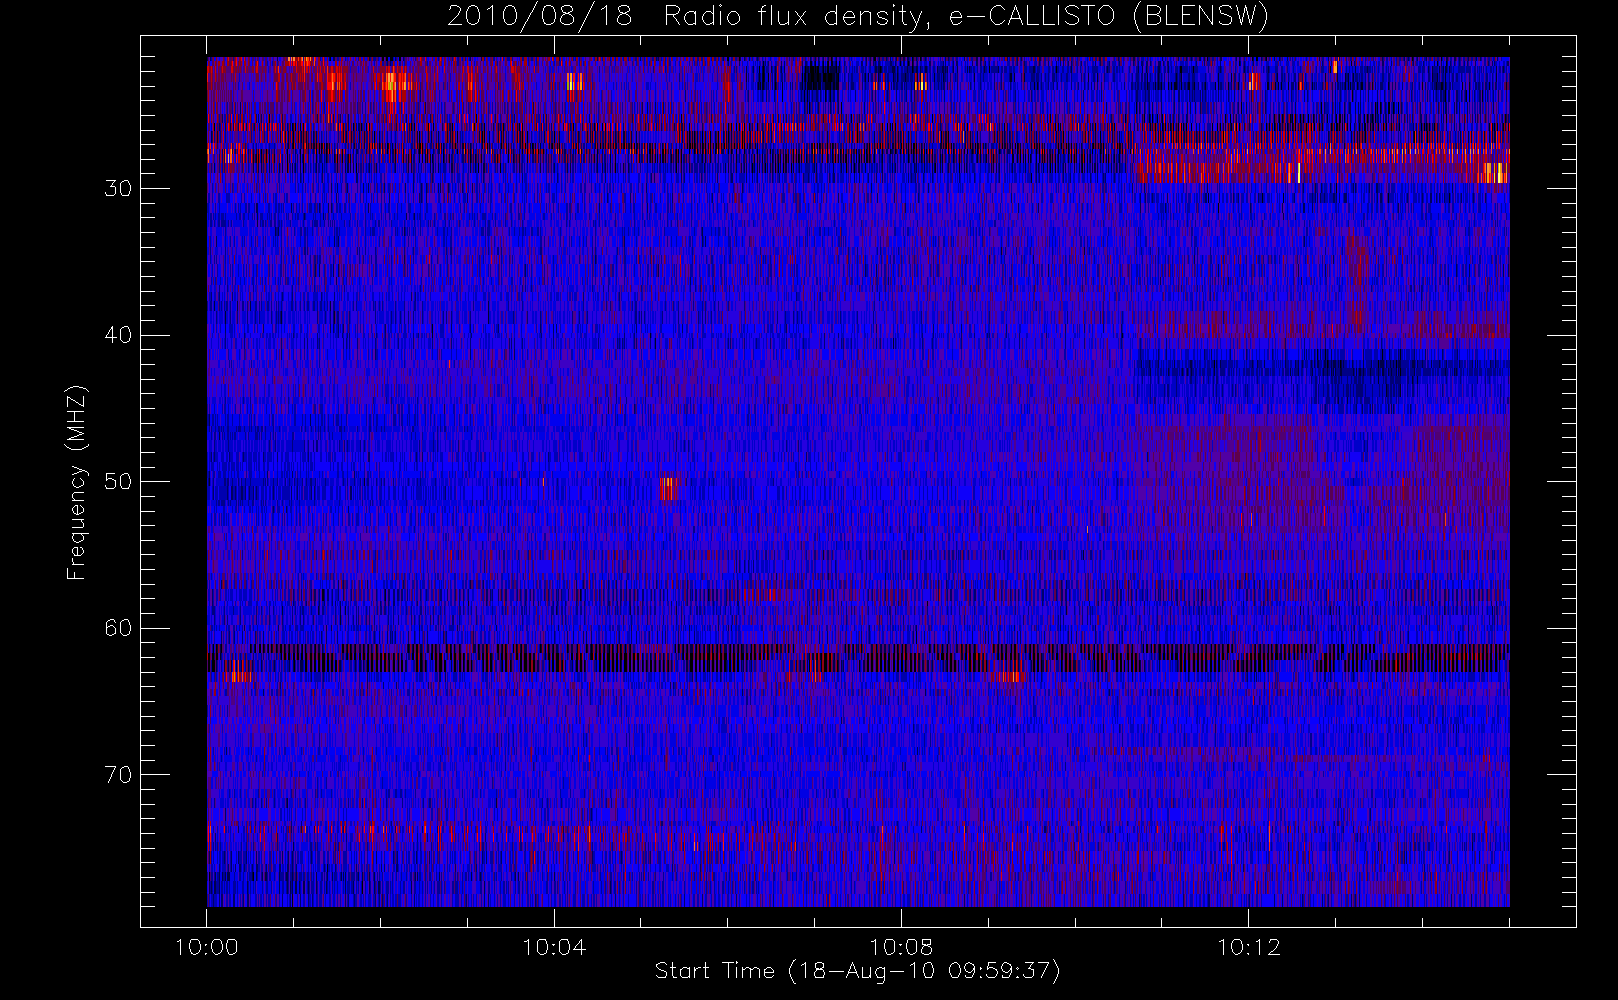Click the 'Frequency (MHZ)' y-axis label
The image size is (1618, 1000).
[x=76, y=482]
